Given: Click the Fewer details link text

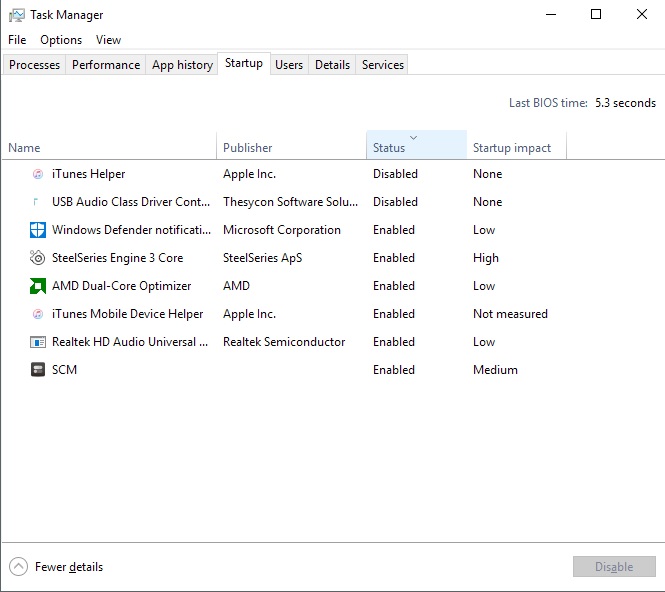Looking at the screenshot, I should click(x=69, y=567).
